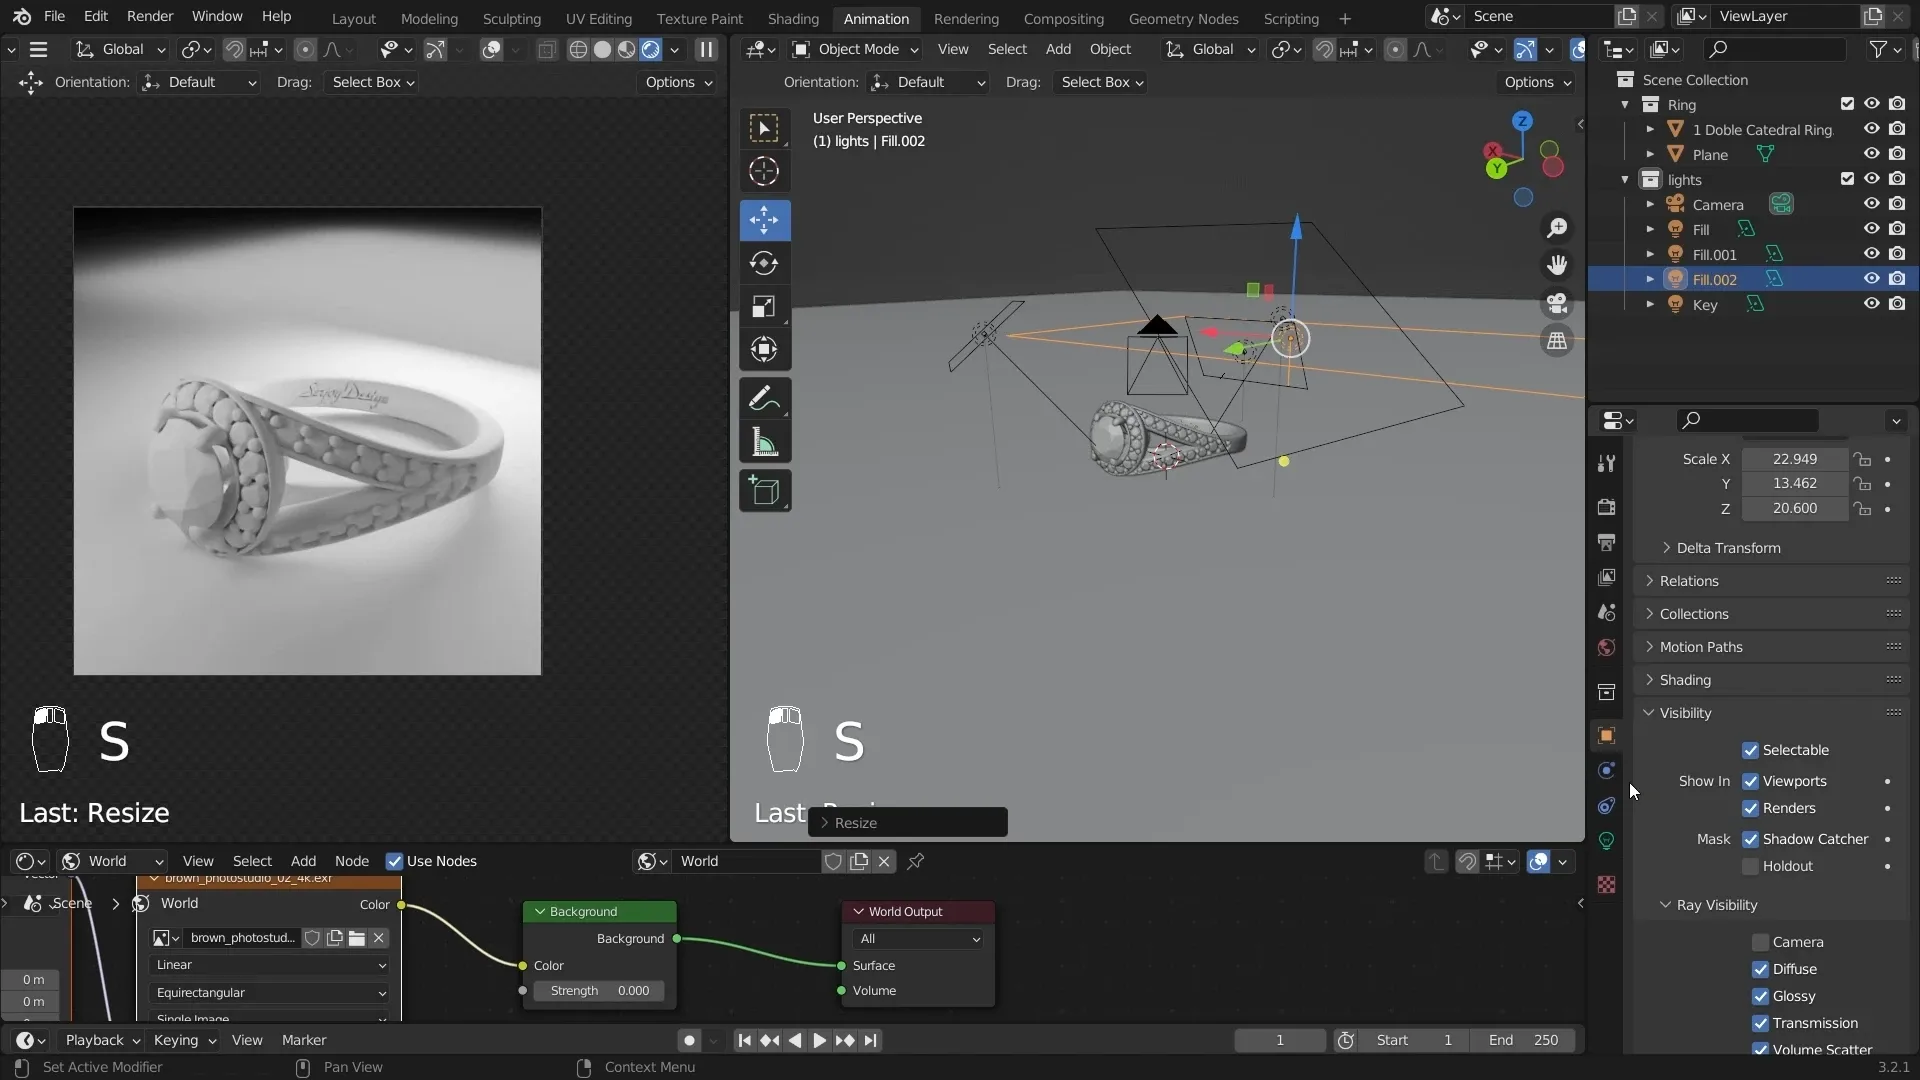This screenshot has height=1080, width=1920.
Task: Select the Add Cube tool
Action: click(x=765, y=491)
